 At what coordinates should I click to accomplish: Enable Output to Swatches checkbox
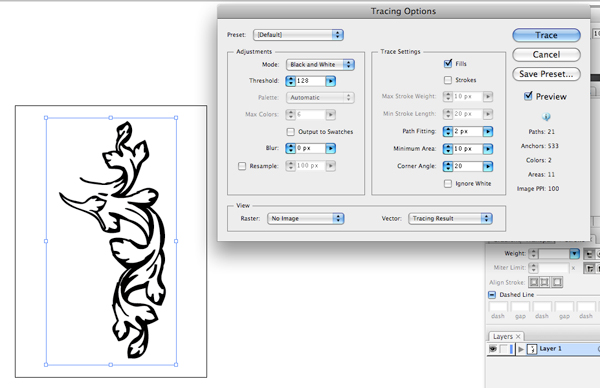click(x=290, y=132)
